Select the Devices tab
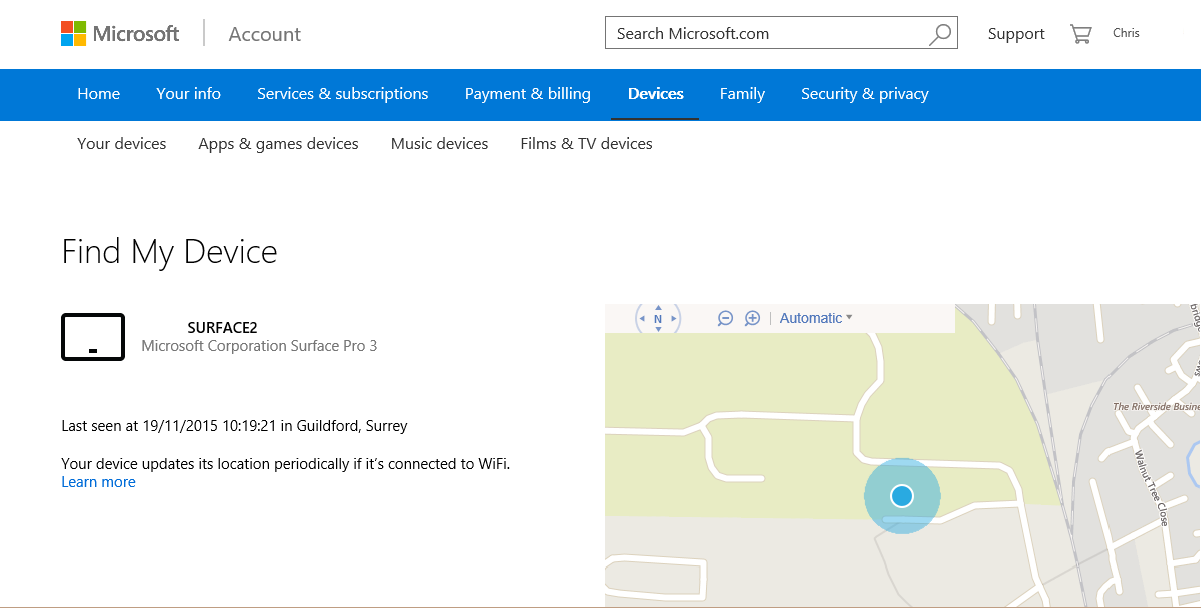Screen dimensions: 1201x608 click(x=656, y=94)
